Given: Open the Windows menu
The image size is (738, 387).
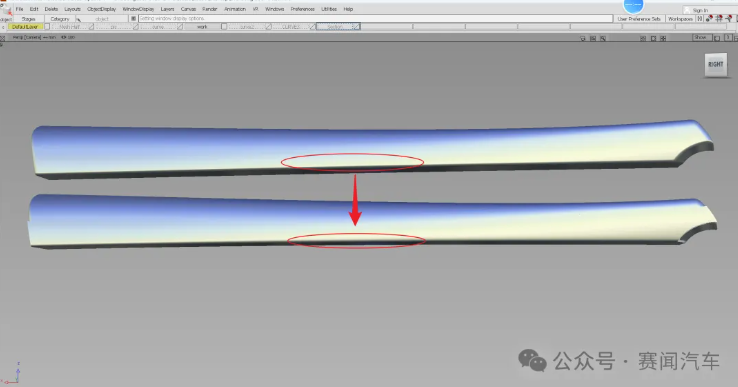Looking at the screenshot, I should point(274,9).
